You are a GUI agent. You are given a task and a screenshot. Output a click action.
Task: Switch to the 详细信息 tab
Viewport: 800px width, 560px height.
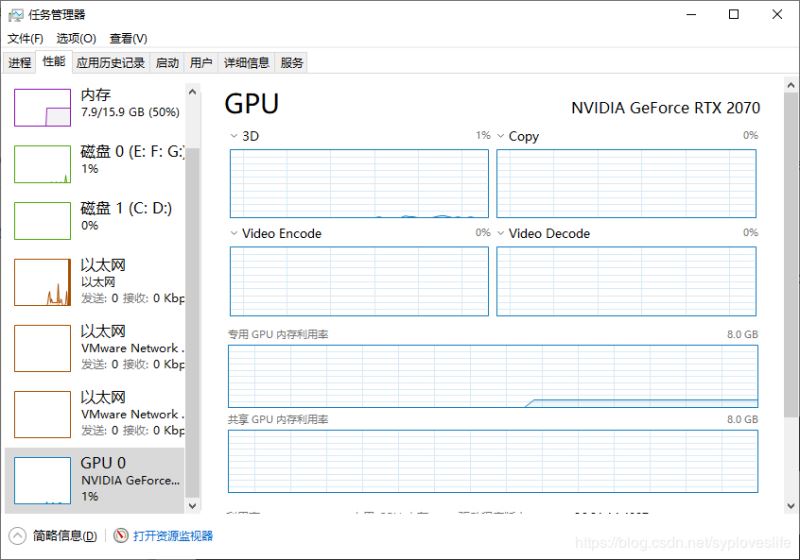(246, 62)
